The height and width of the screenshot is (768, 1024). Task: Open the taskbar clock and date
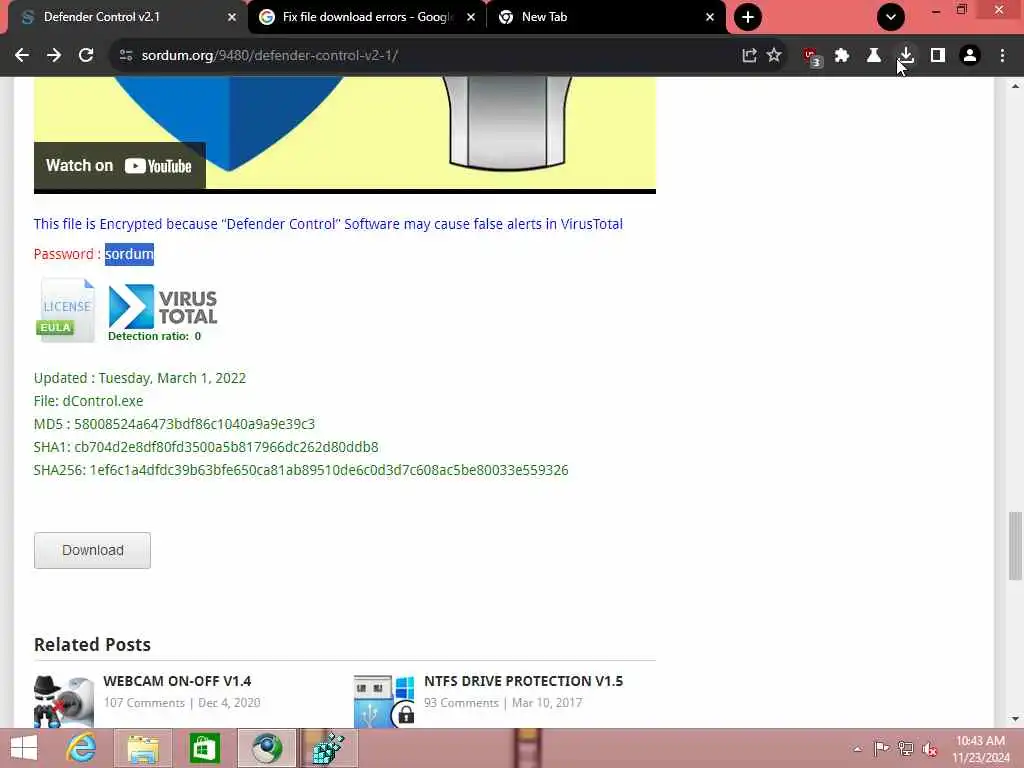pos(980,749)
